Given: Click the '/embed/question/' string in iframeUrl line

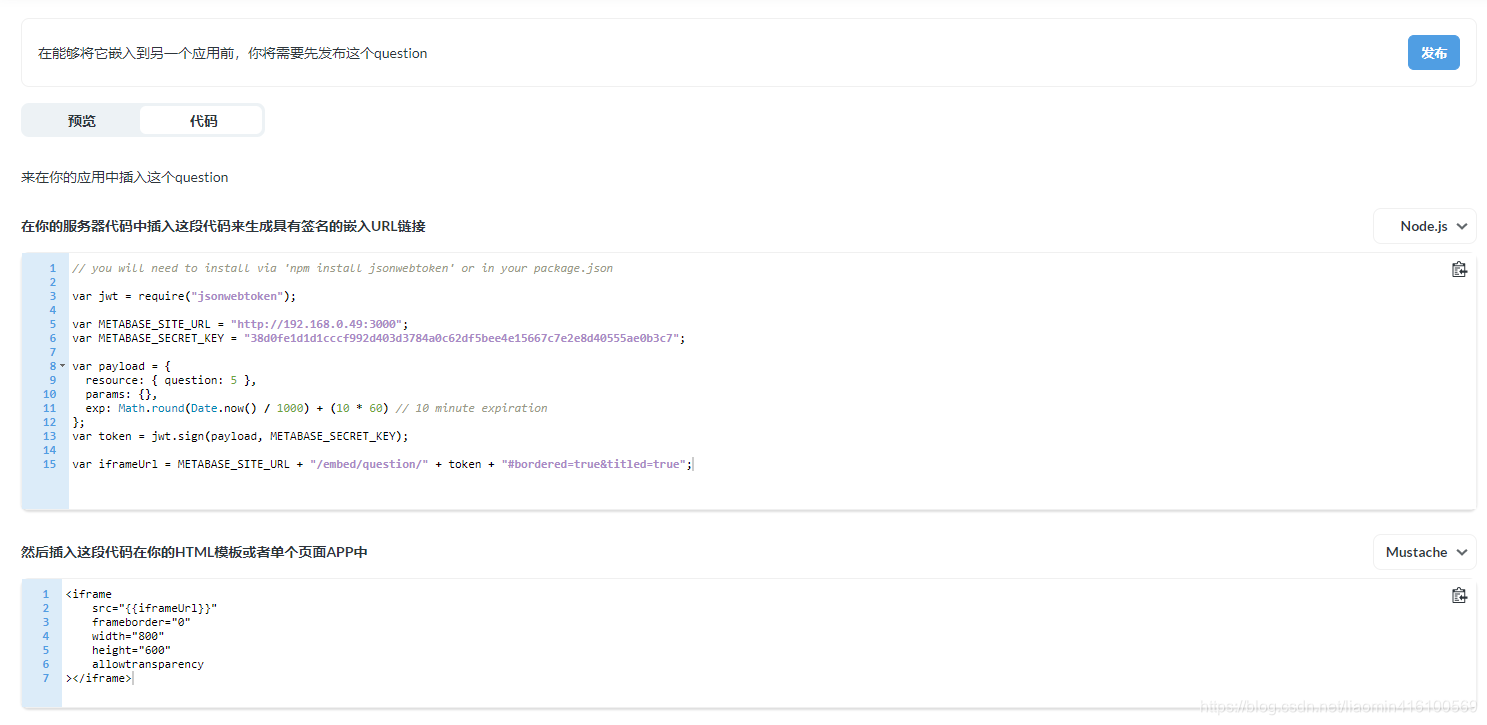Looking at the screenshot, I should (369, 464).
